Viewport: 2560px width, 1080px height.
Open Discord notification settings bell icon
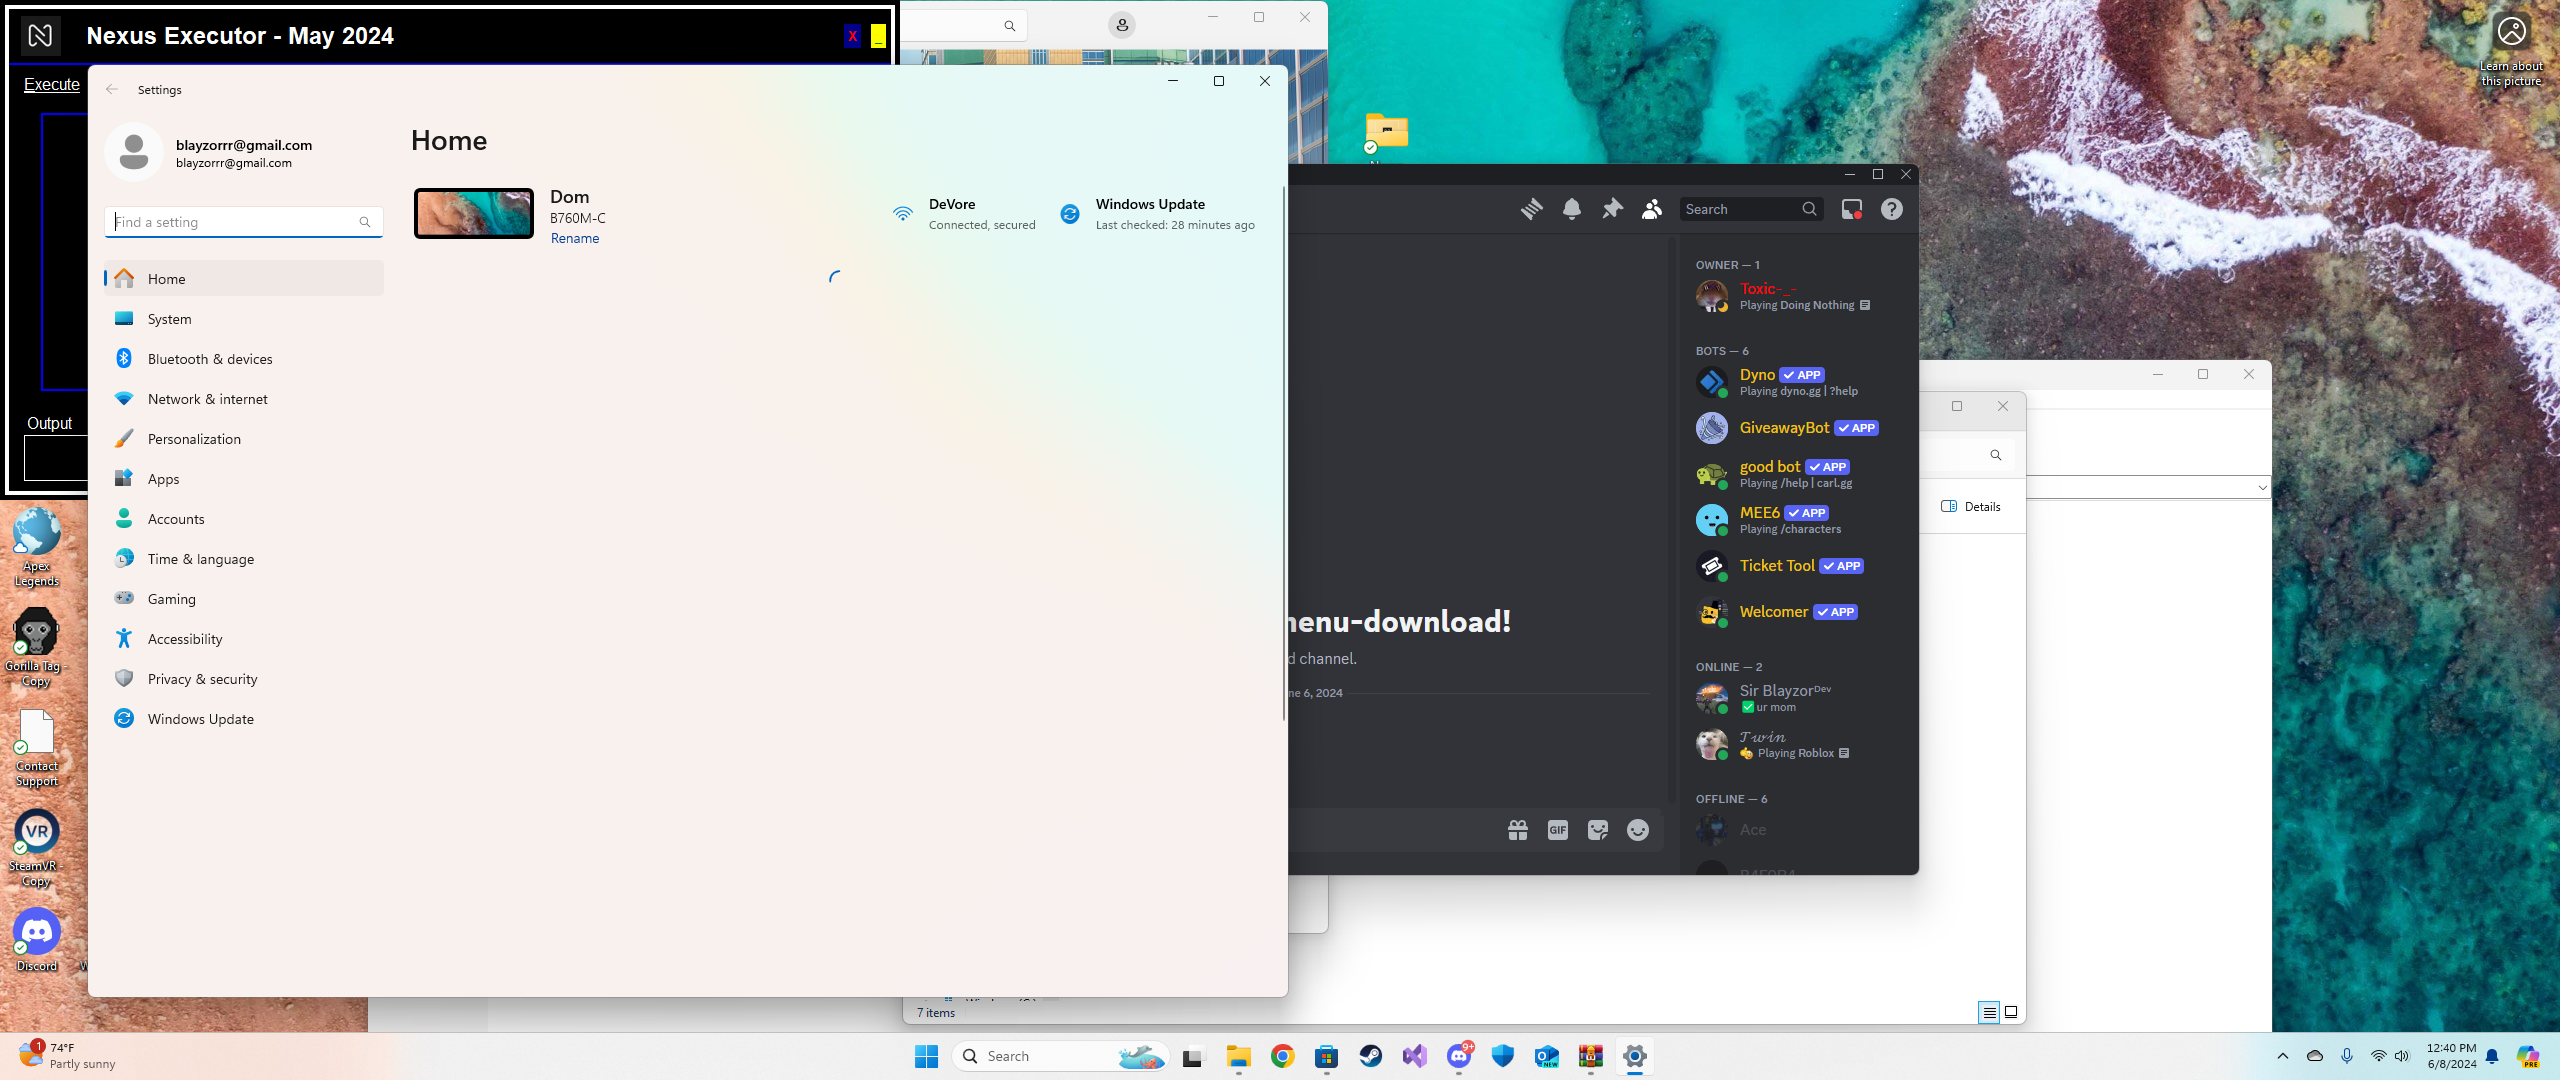click(1572, 209)
